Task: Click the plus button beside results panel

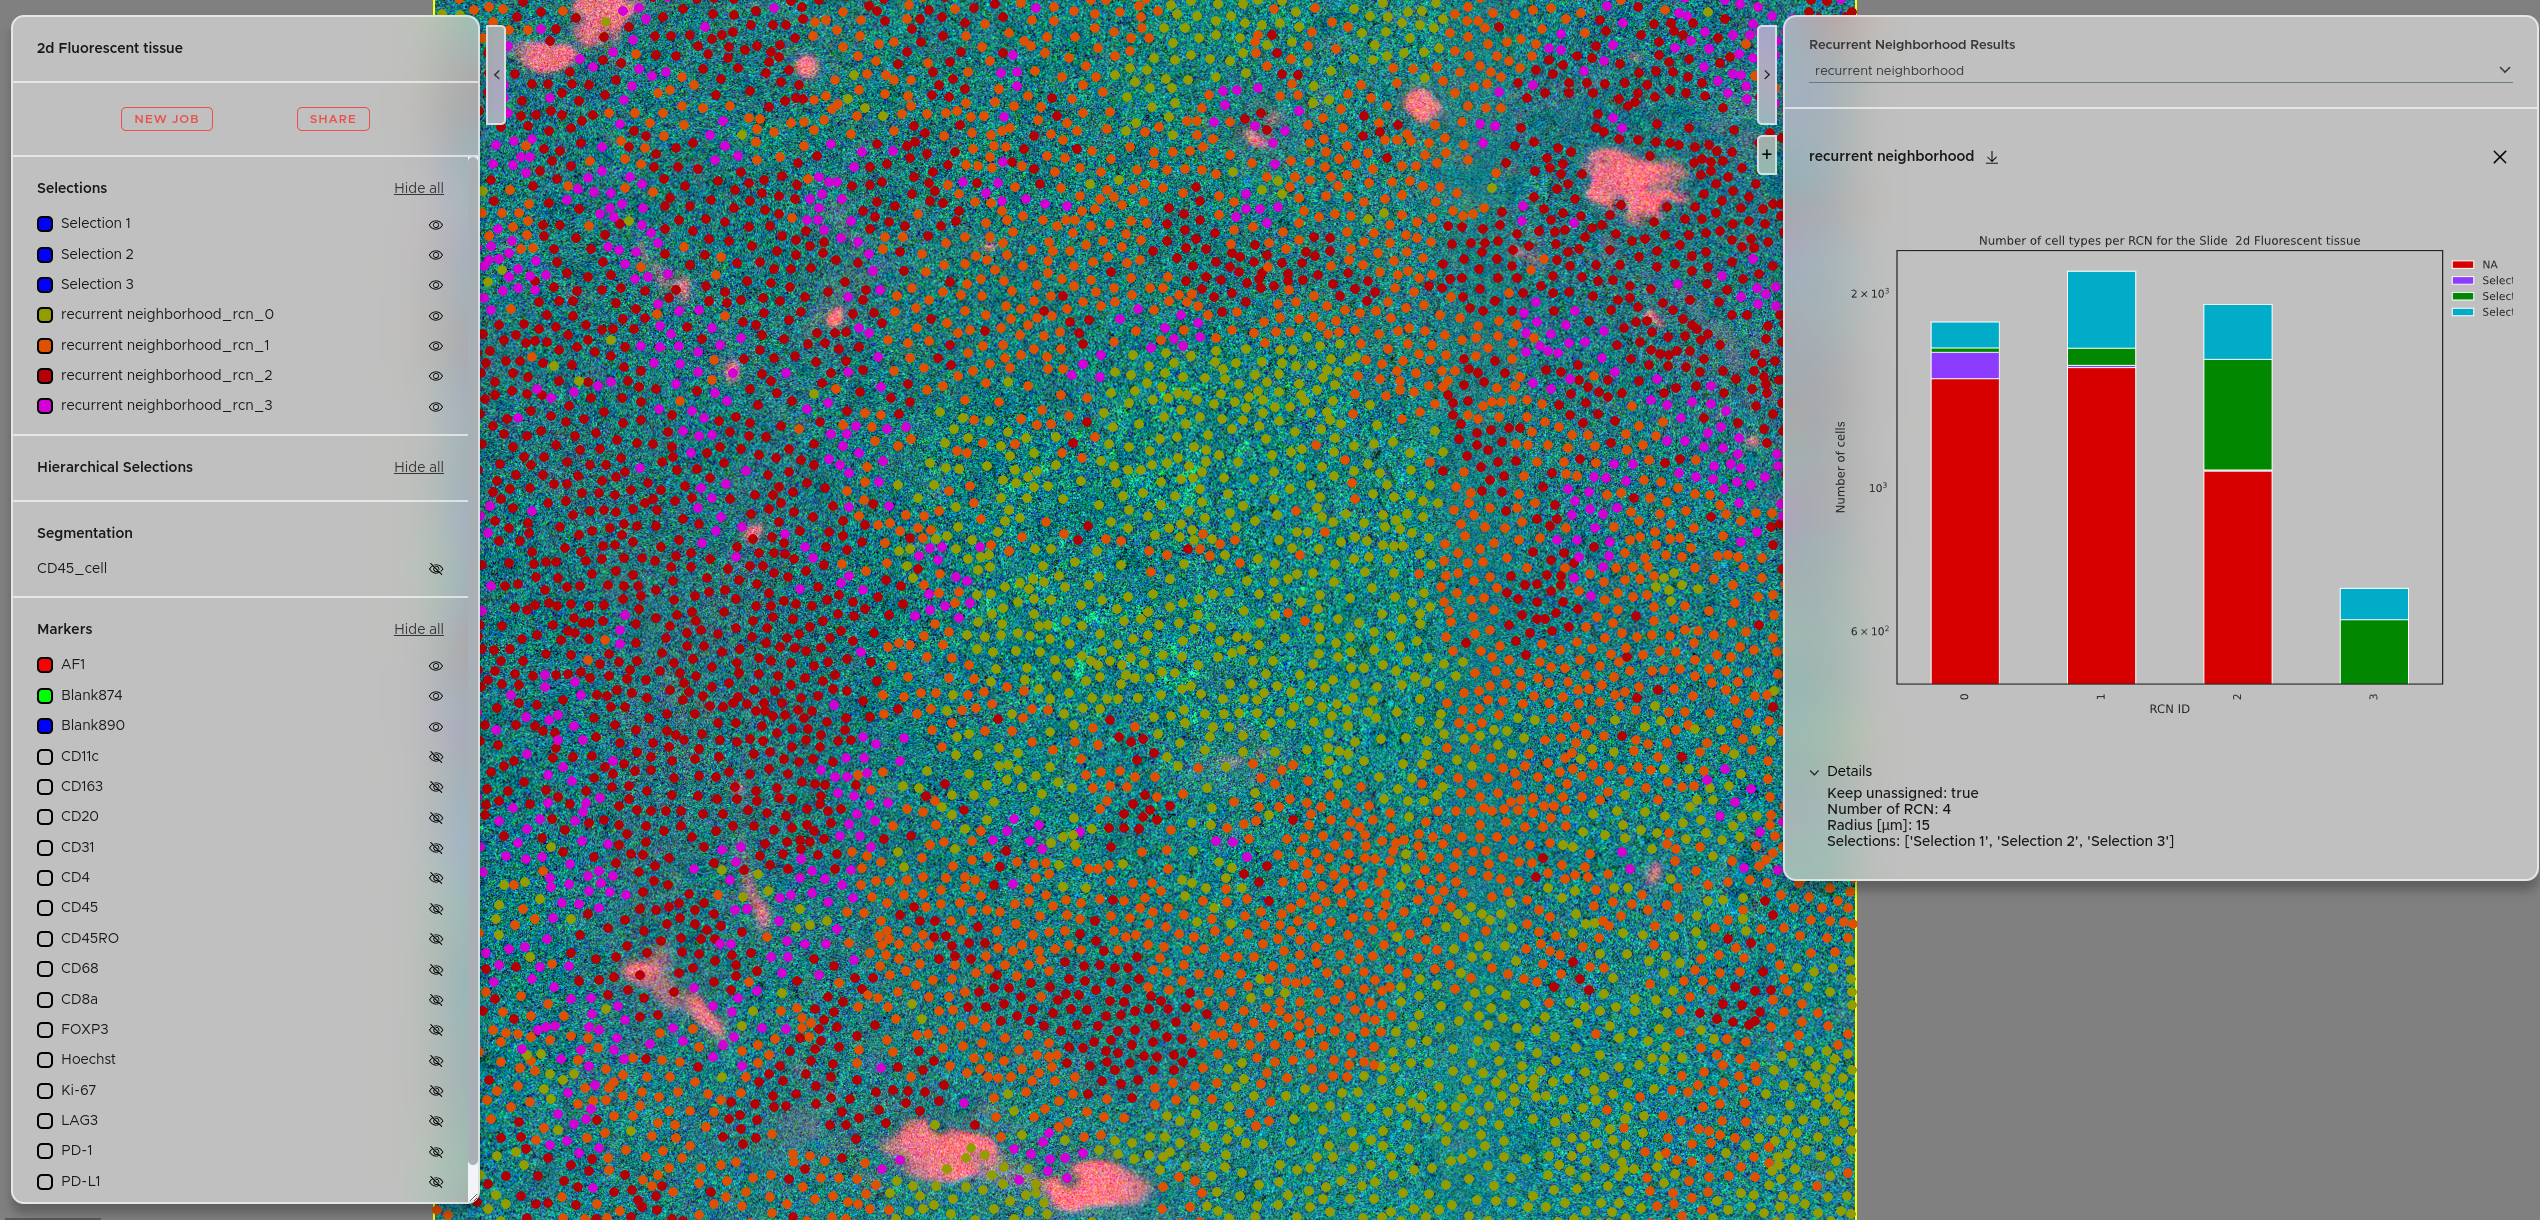Action: pyautogui.click(x=1767, y=154)
